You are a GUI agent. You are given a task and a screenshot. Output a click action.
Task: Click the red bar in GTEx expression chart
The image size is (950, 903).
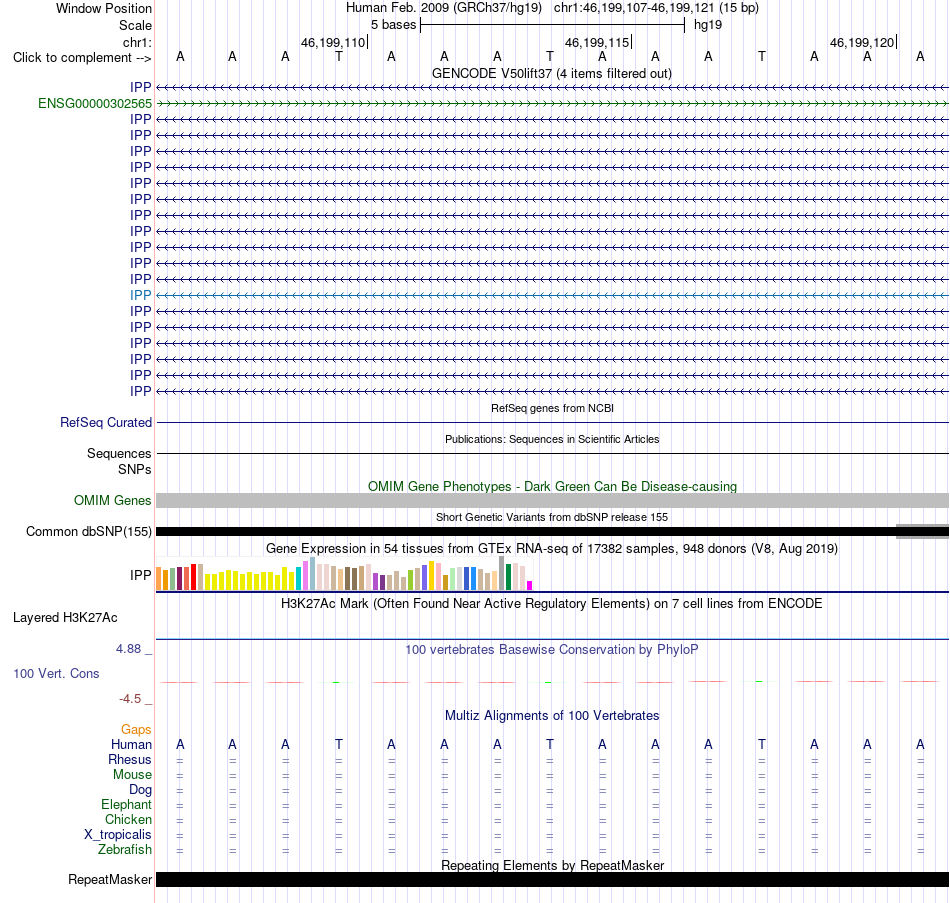click(x=193, y=577)
